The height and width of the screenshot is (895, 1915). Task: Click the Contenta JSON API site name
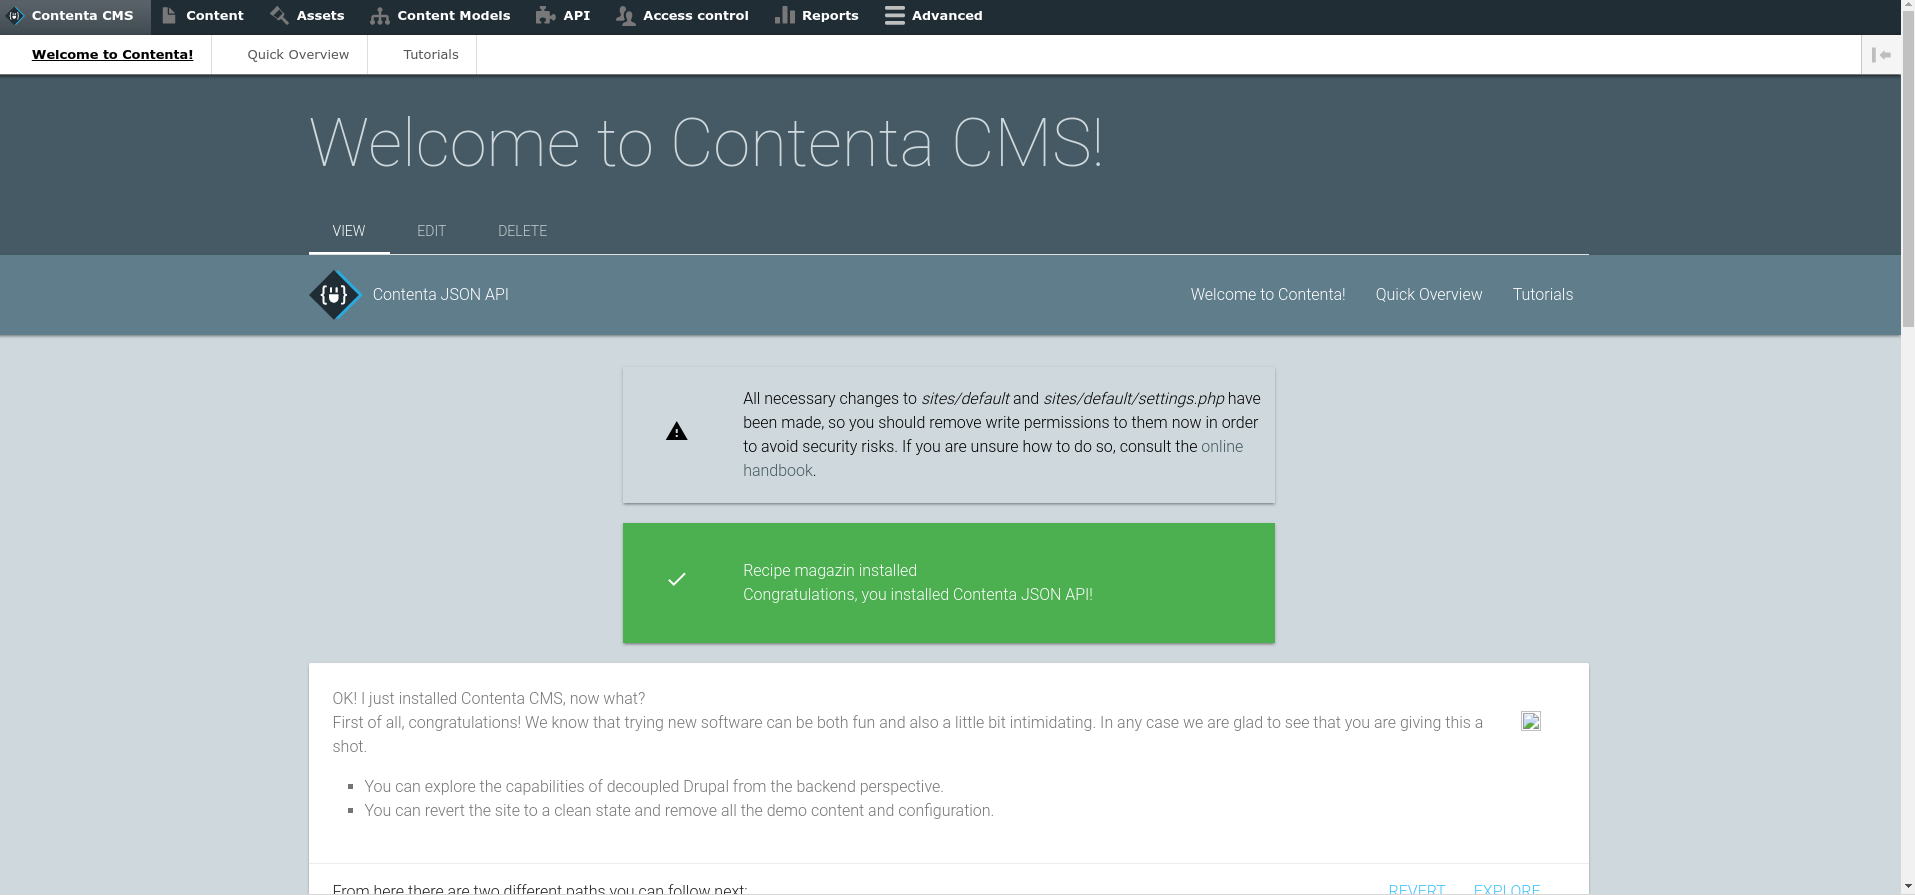[x=441, y=295]
